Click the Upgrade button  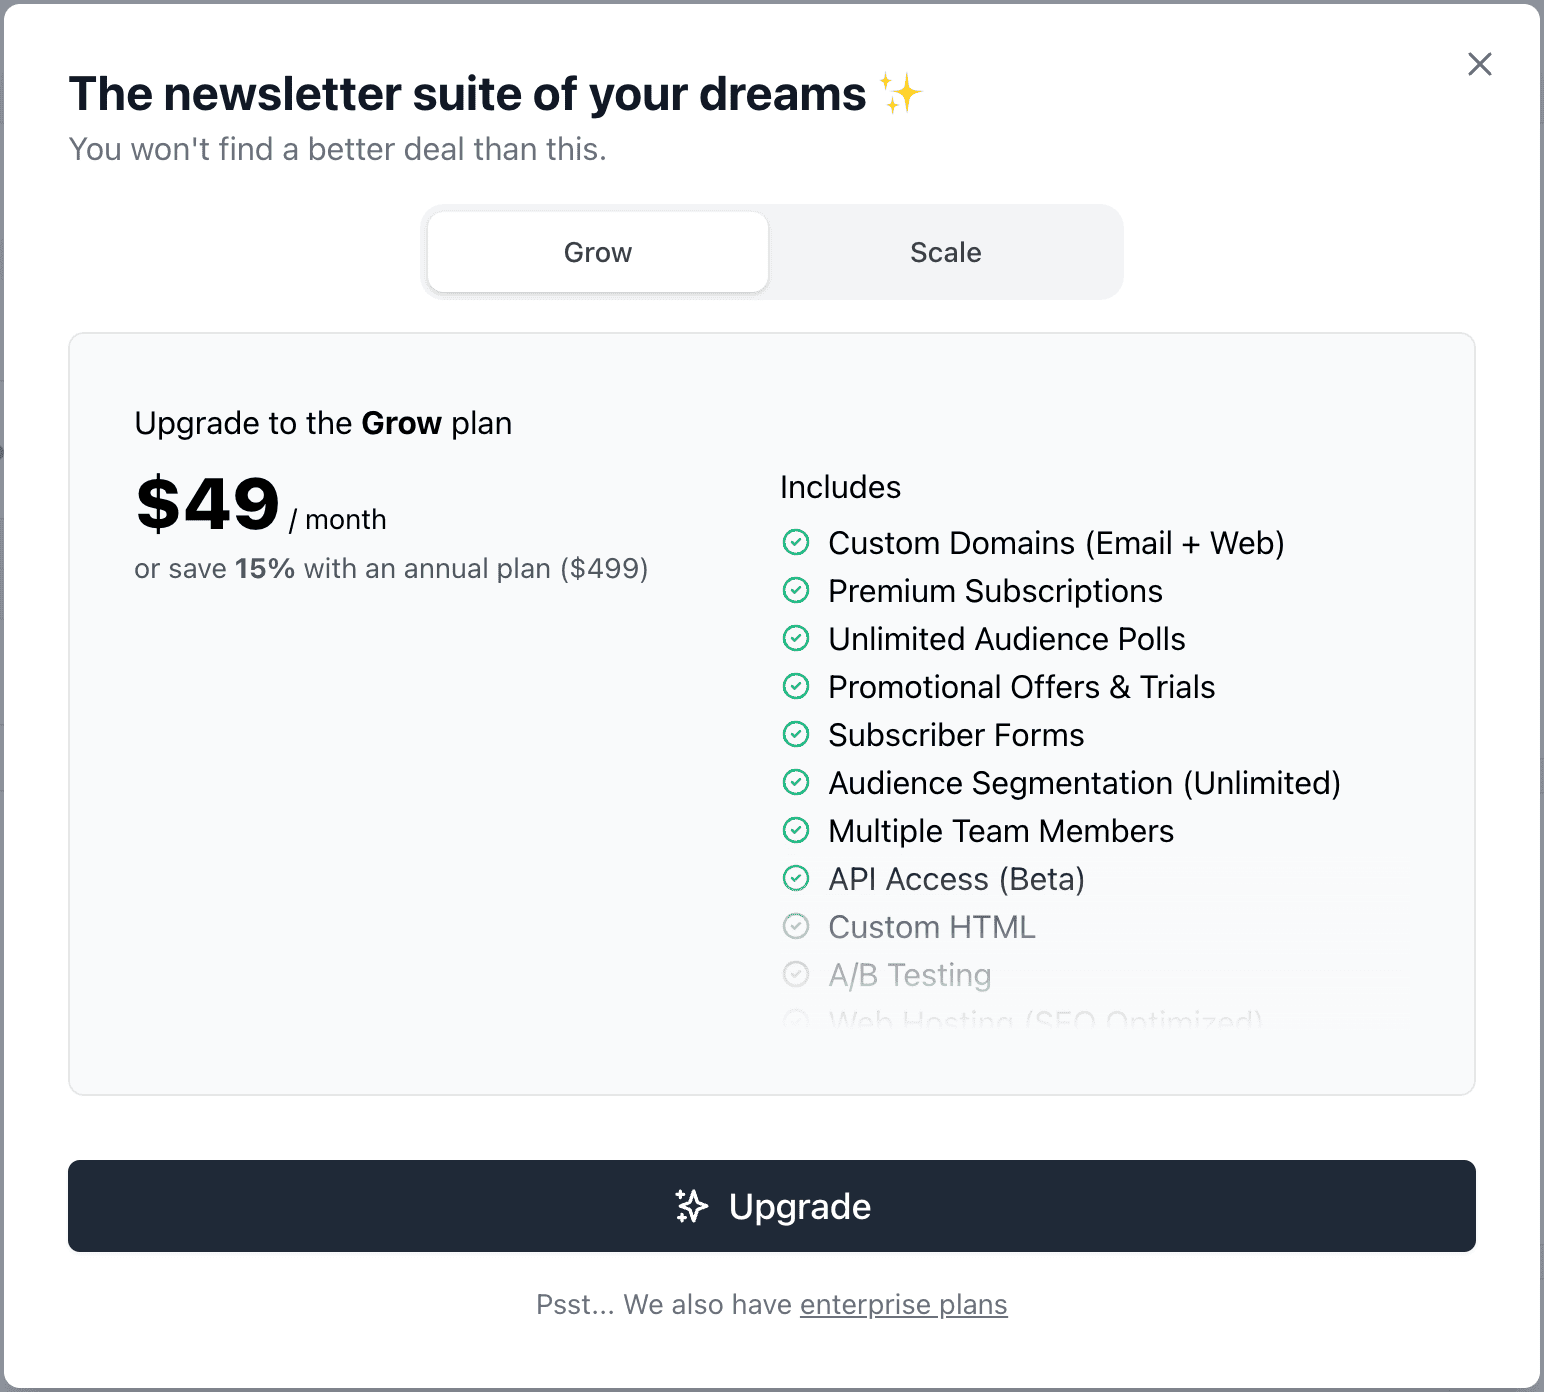771,1206
